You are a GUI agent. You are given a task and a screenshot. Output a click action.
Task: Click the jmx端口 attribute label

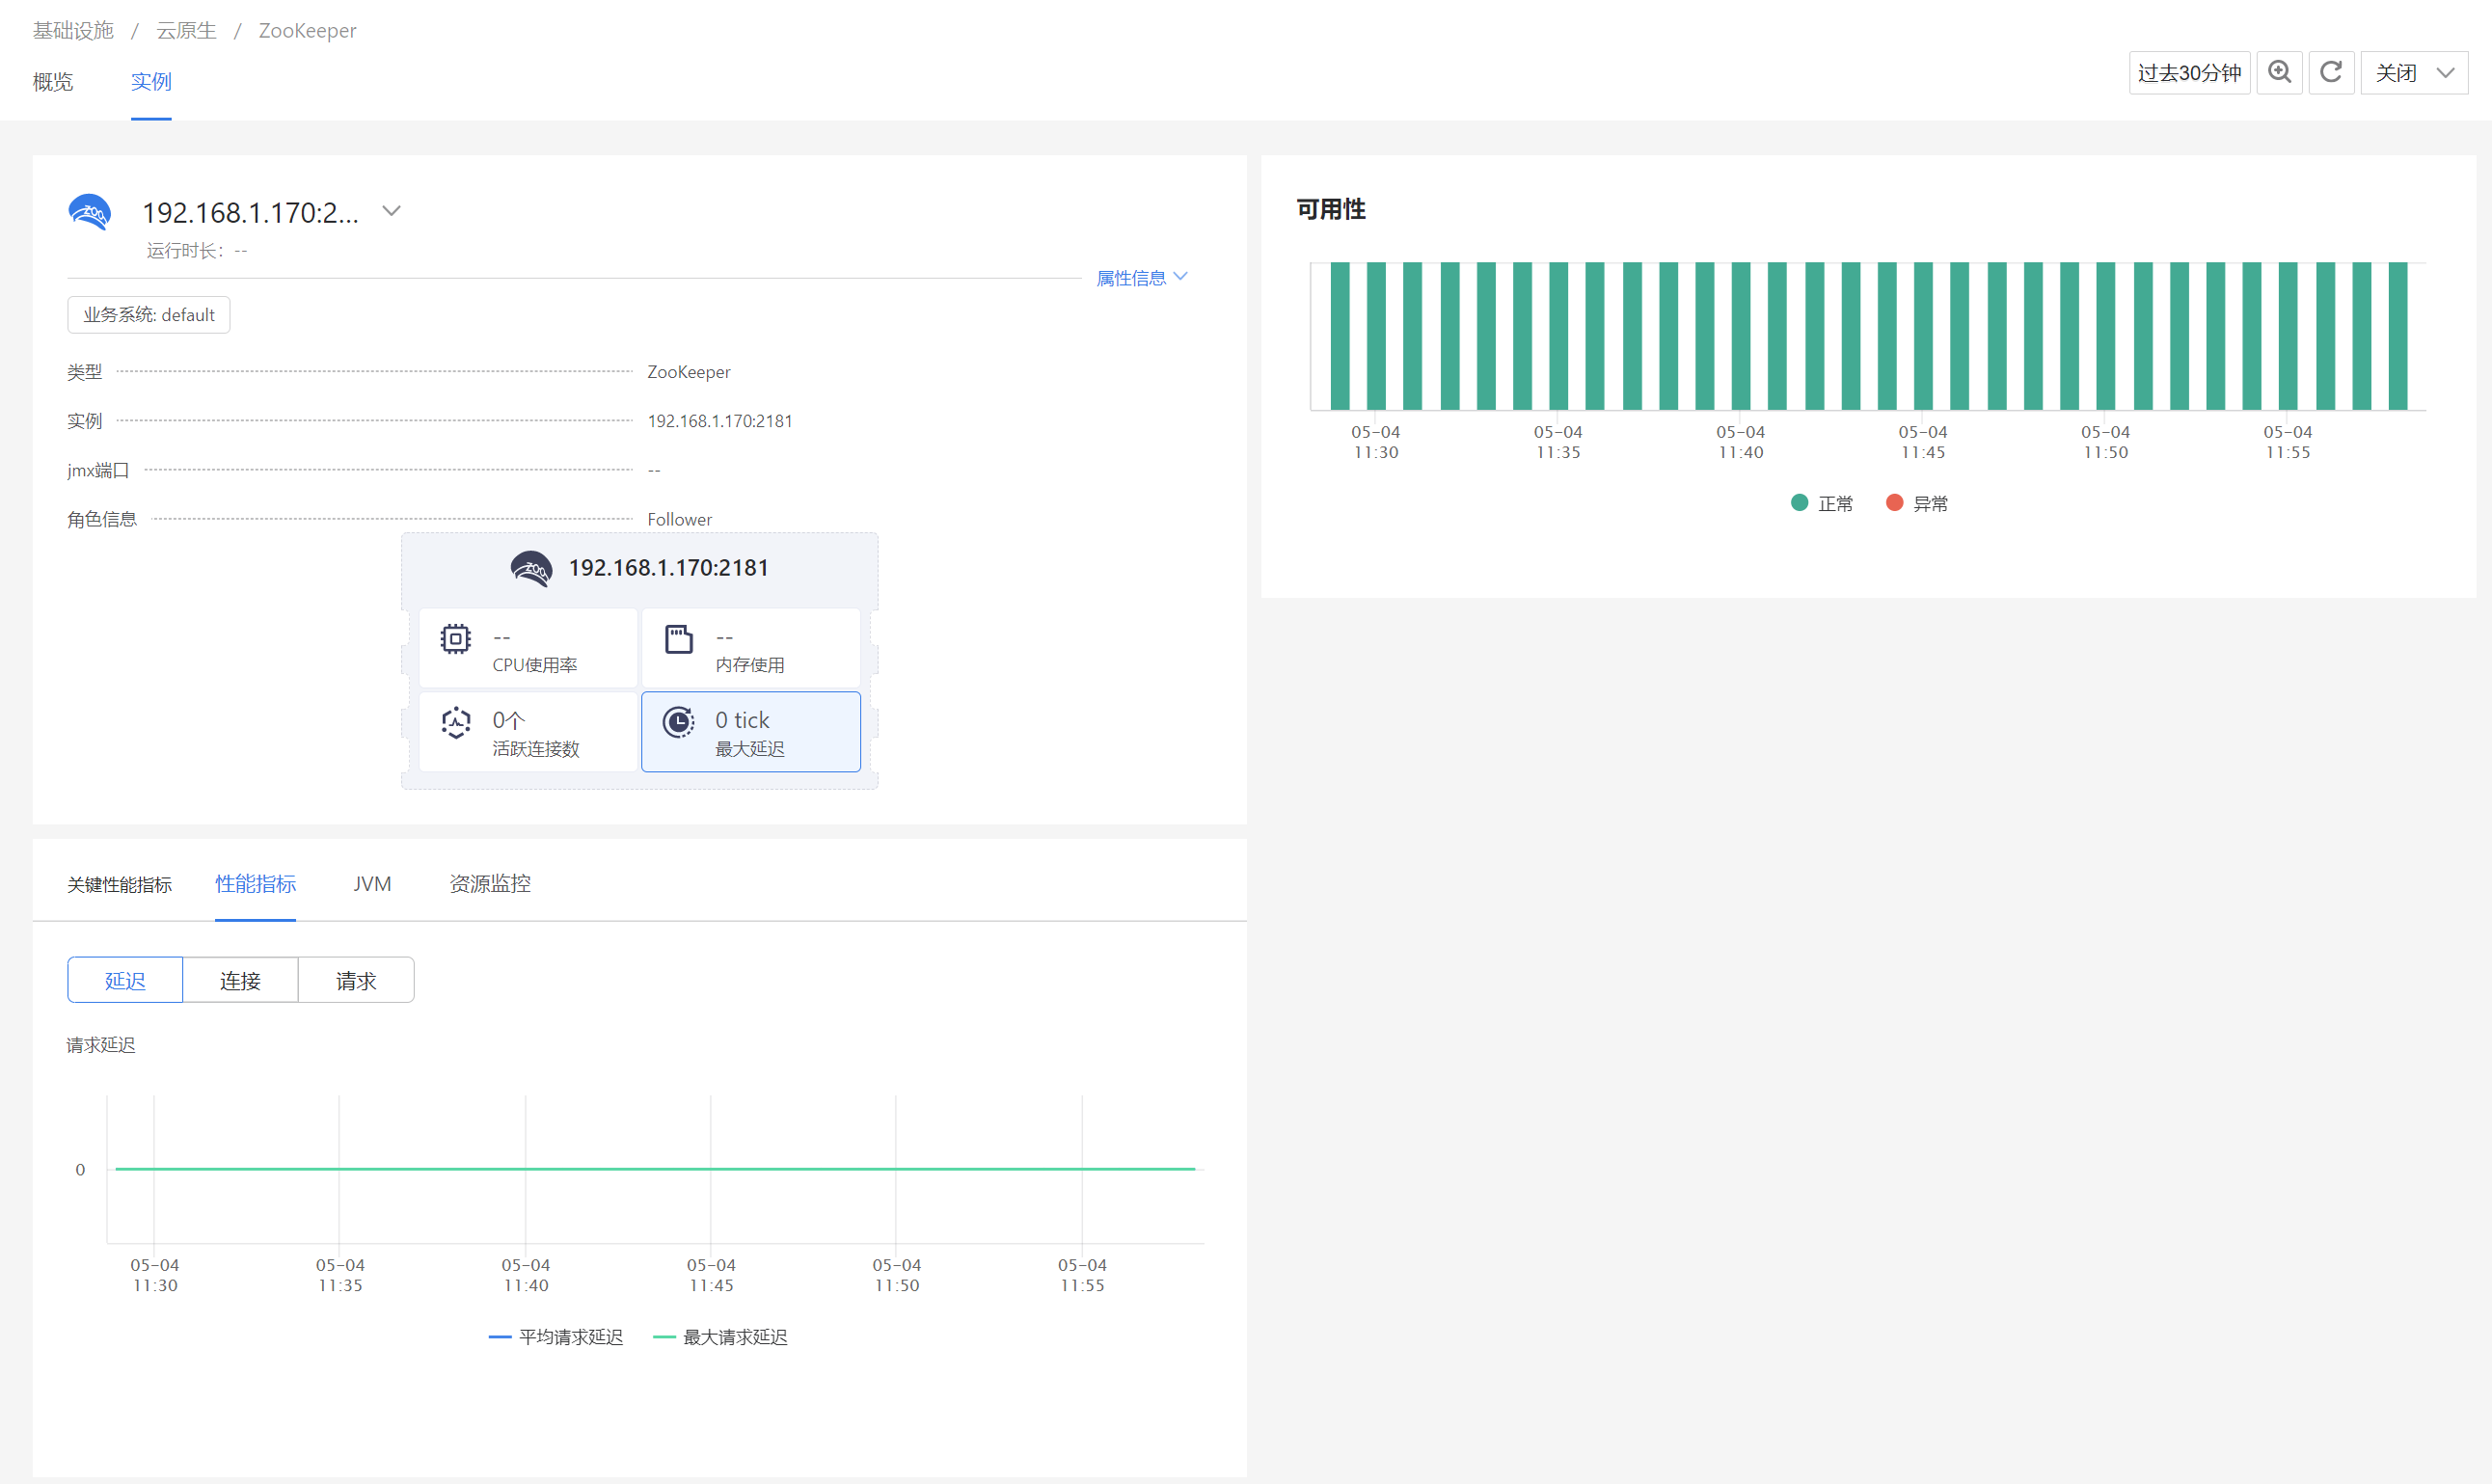tap(98, 470)
